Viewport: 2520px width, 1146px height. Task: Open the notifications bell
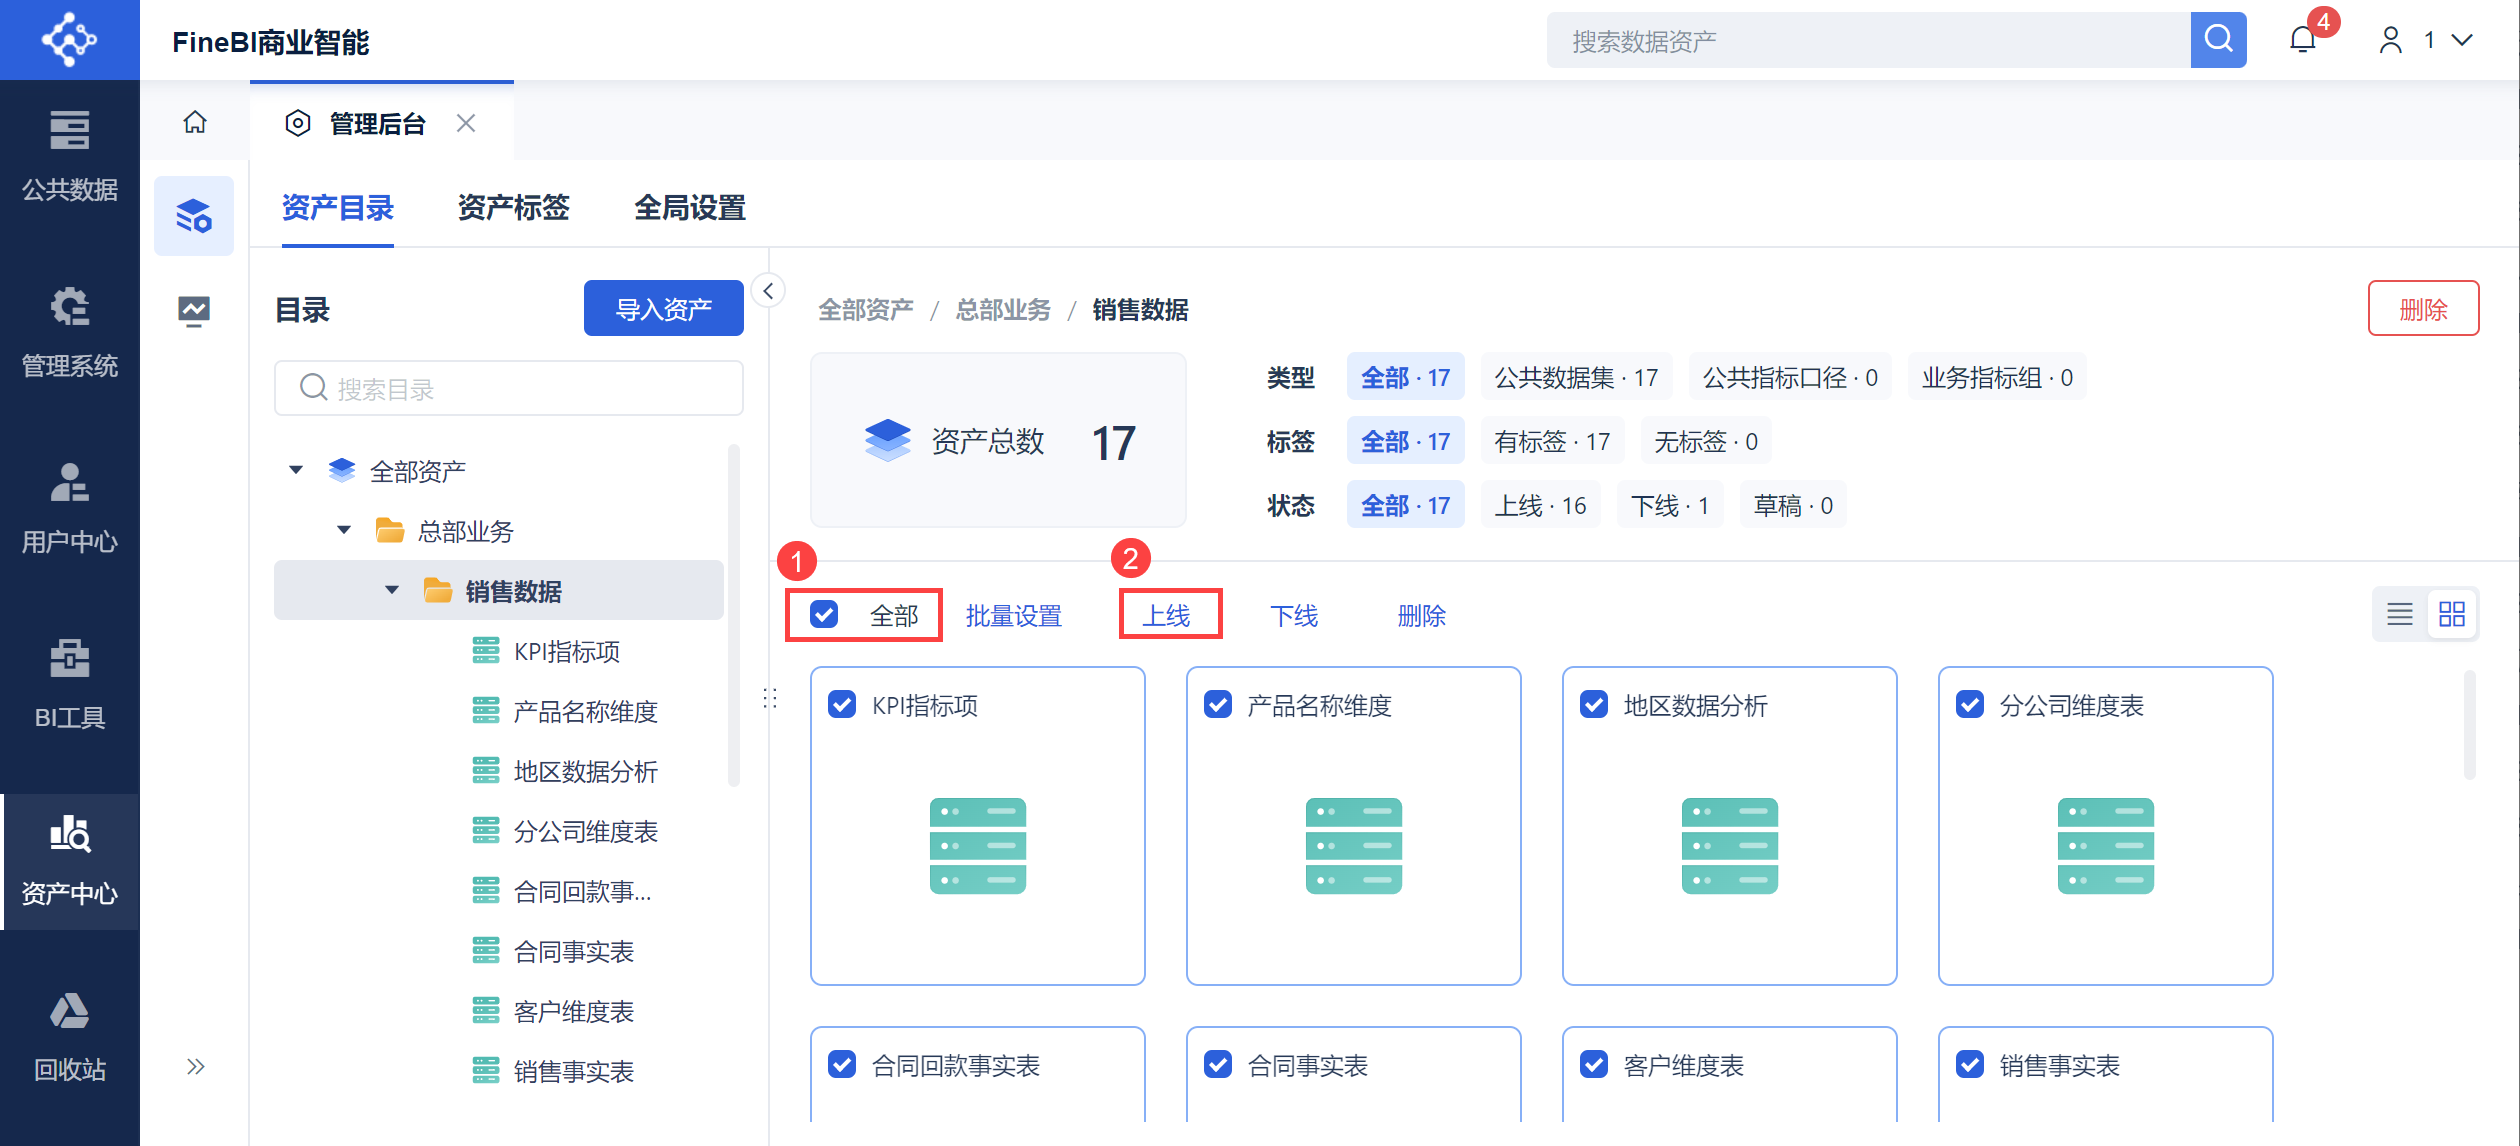tap(2303, 40)
